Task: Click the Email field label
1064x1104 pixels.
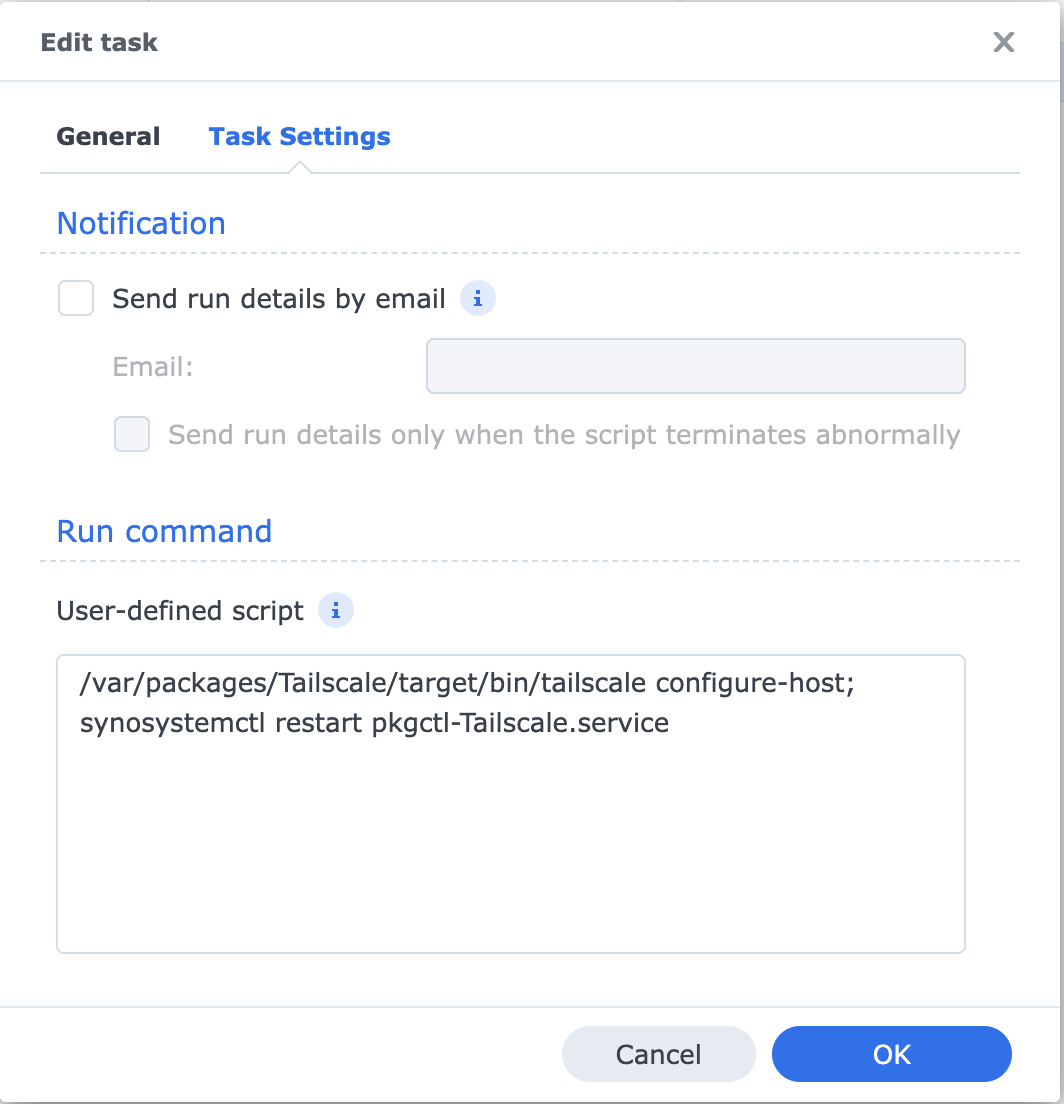Action: tap(152, 366)
